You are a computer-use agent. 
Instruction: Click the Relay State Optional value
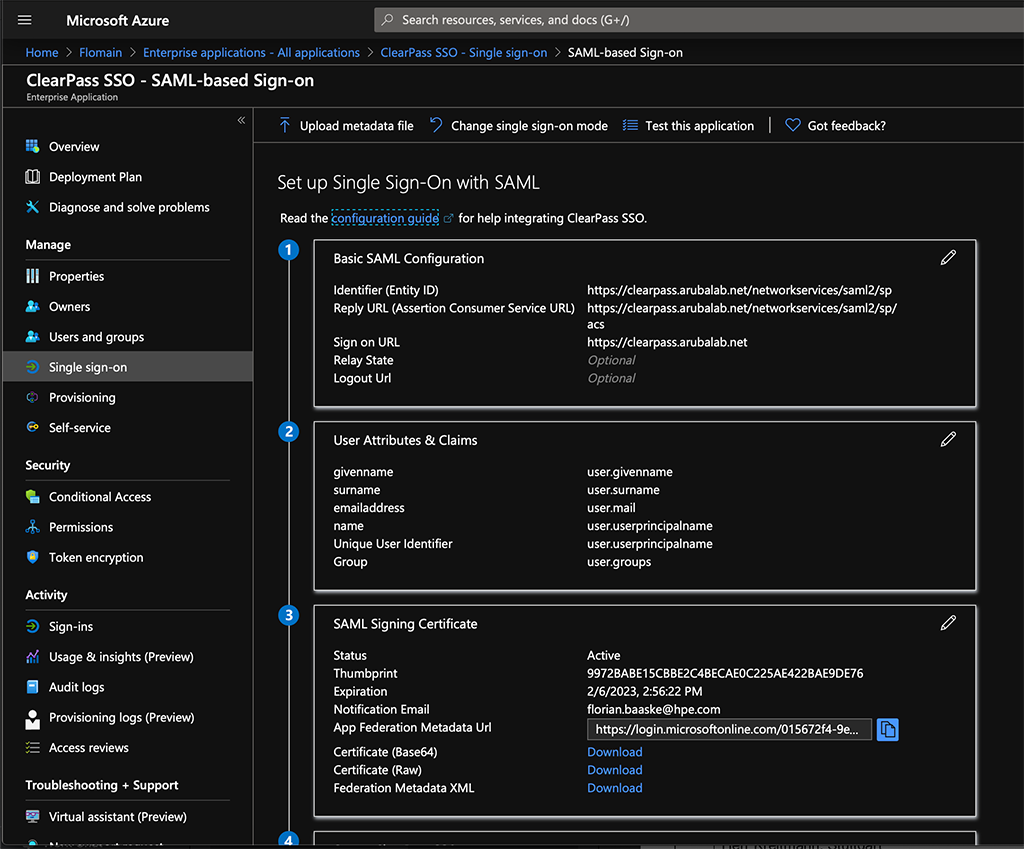[611, 360]
